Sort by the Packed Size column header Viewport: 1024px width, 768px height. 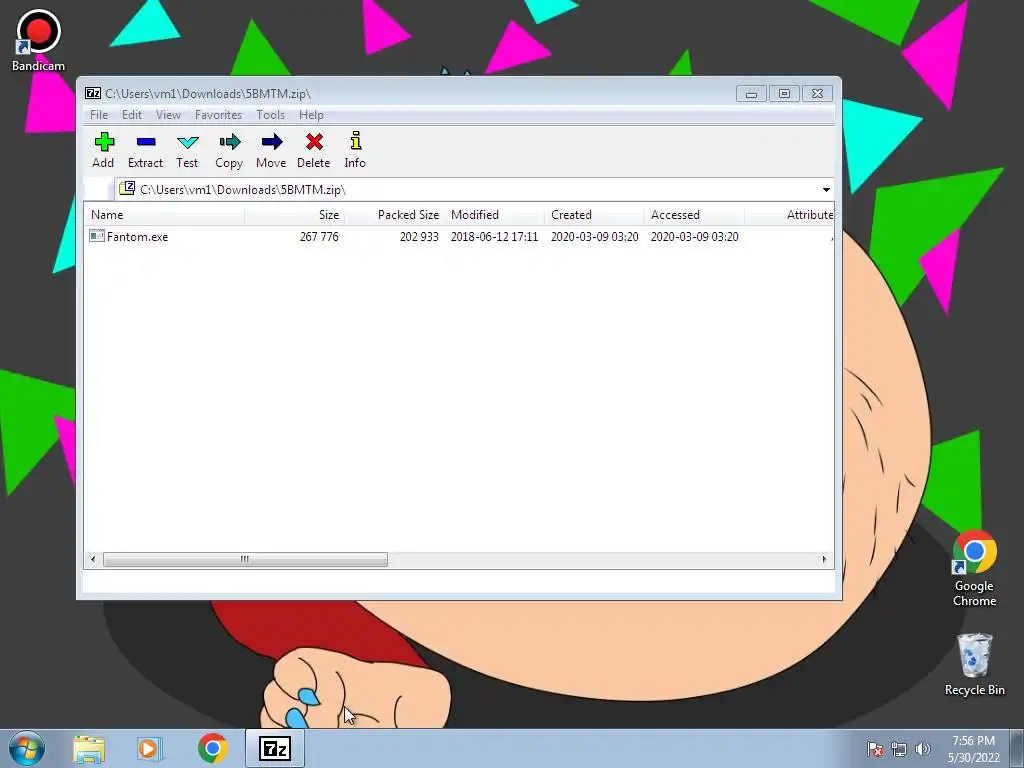pos(394,214)
